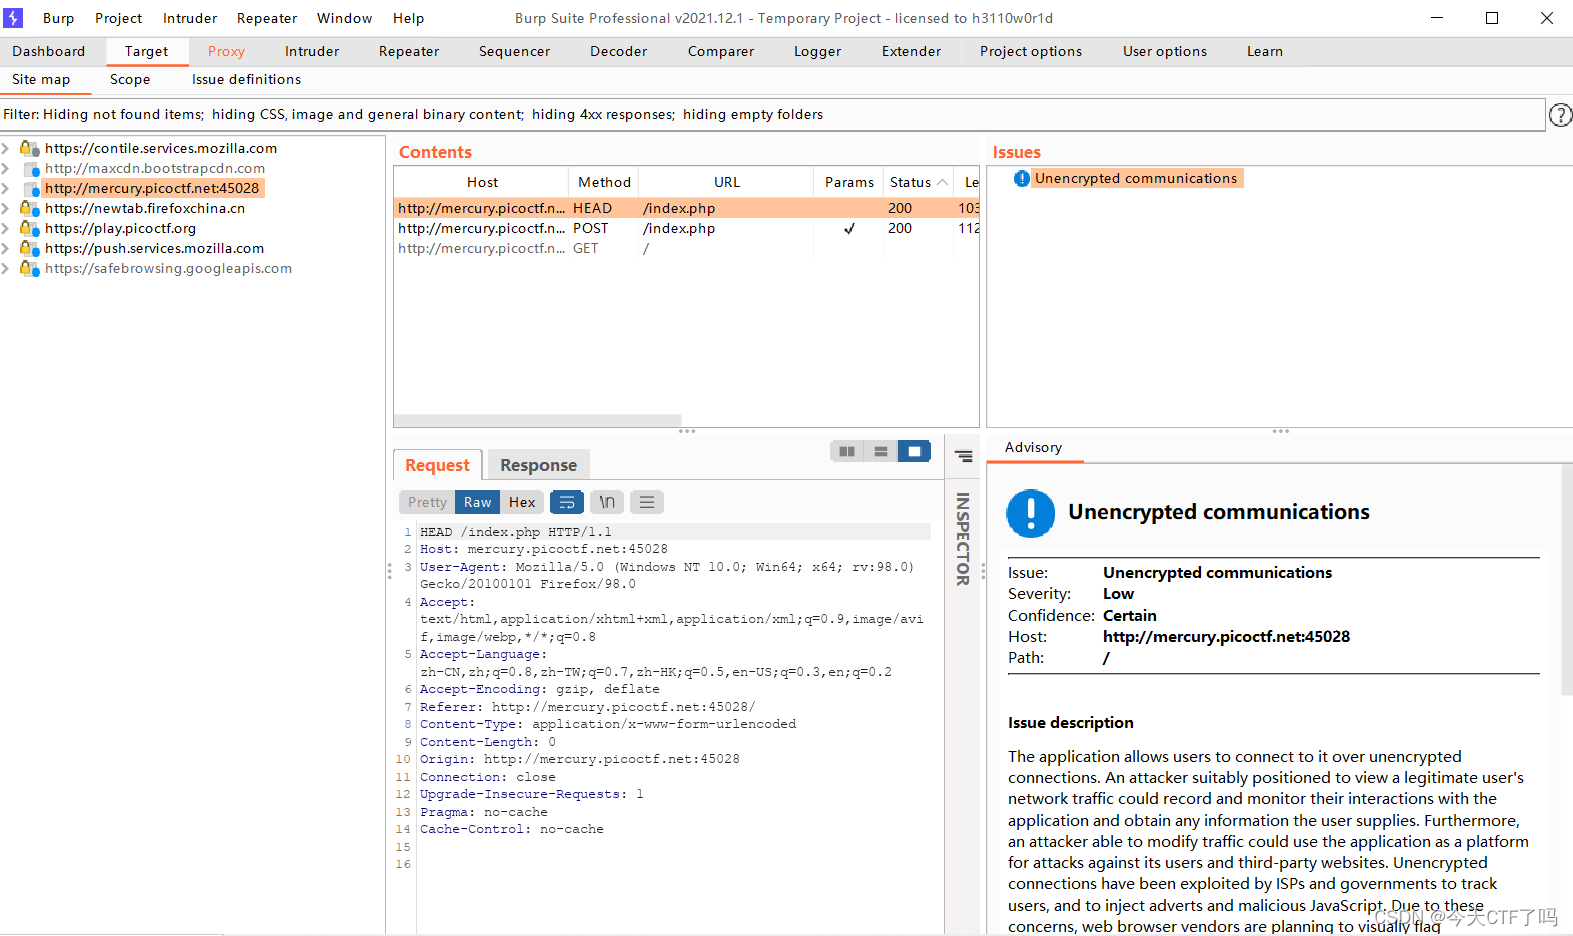
Task: Select http://mercury.picoctf.net:45028 in site tree
Action: coord(152,188)
